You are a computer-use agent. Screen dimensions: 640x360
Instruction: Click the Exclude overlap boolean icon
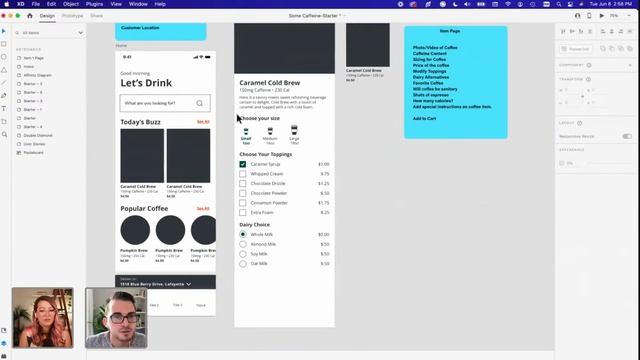tap(630, 49)
